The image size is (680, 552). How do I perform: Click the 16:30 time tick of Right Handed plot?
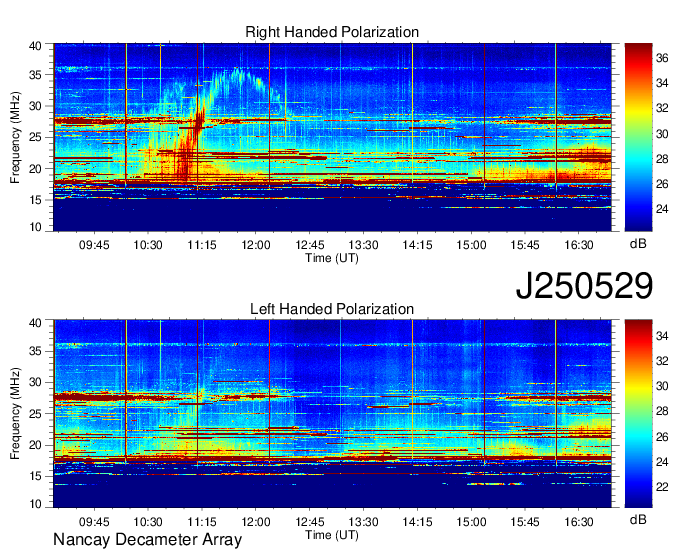[579, 245]
